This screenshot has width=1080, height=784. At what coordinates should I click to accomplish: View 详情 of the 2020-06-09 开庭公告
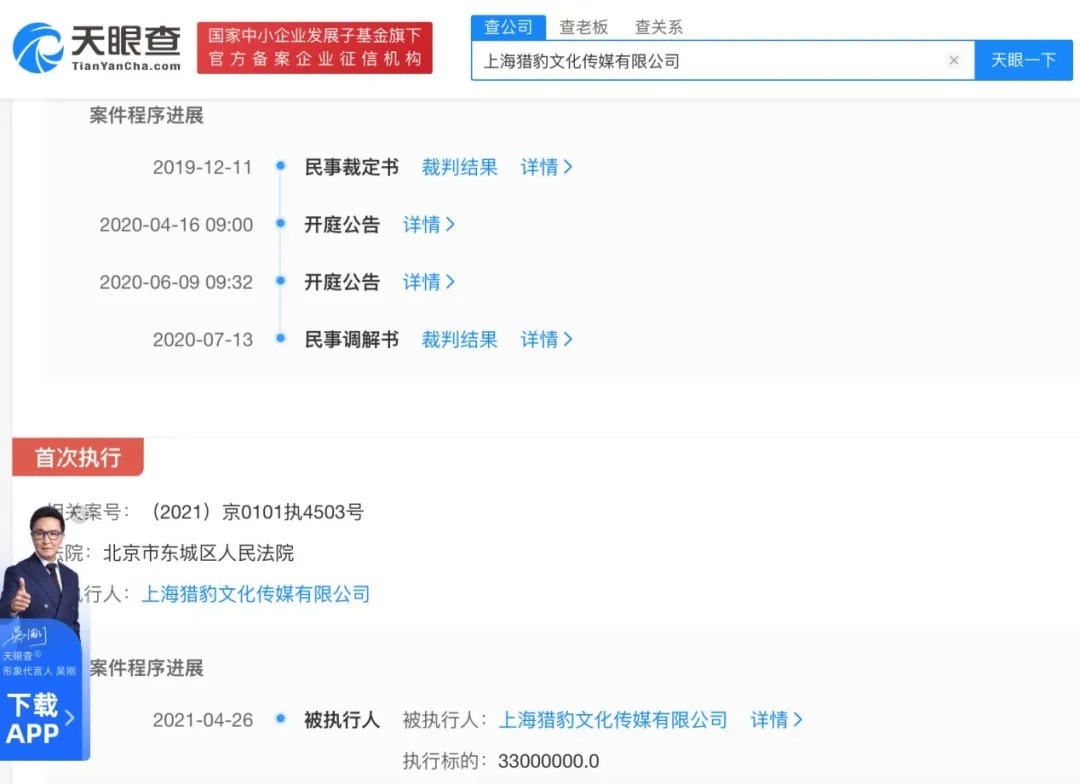[428, 282]
